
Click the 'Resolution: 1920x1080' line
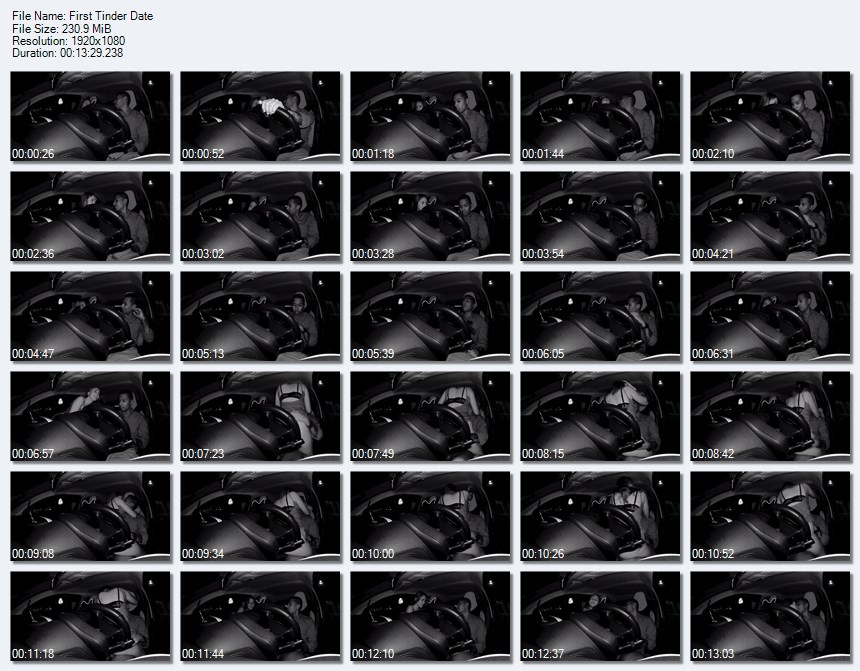69,41
